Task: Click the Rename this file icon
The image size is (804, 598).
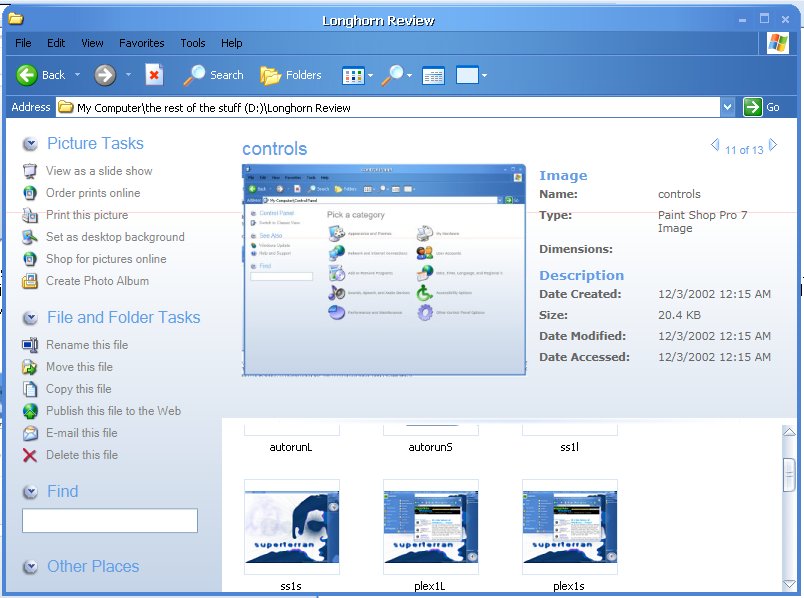Action: (x=30, y=345)
